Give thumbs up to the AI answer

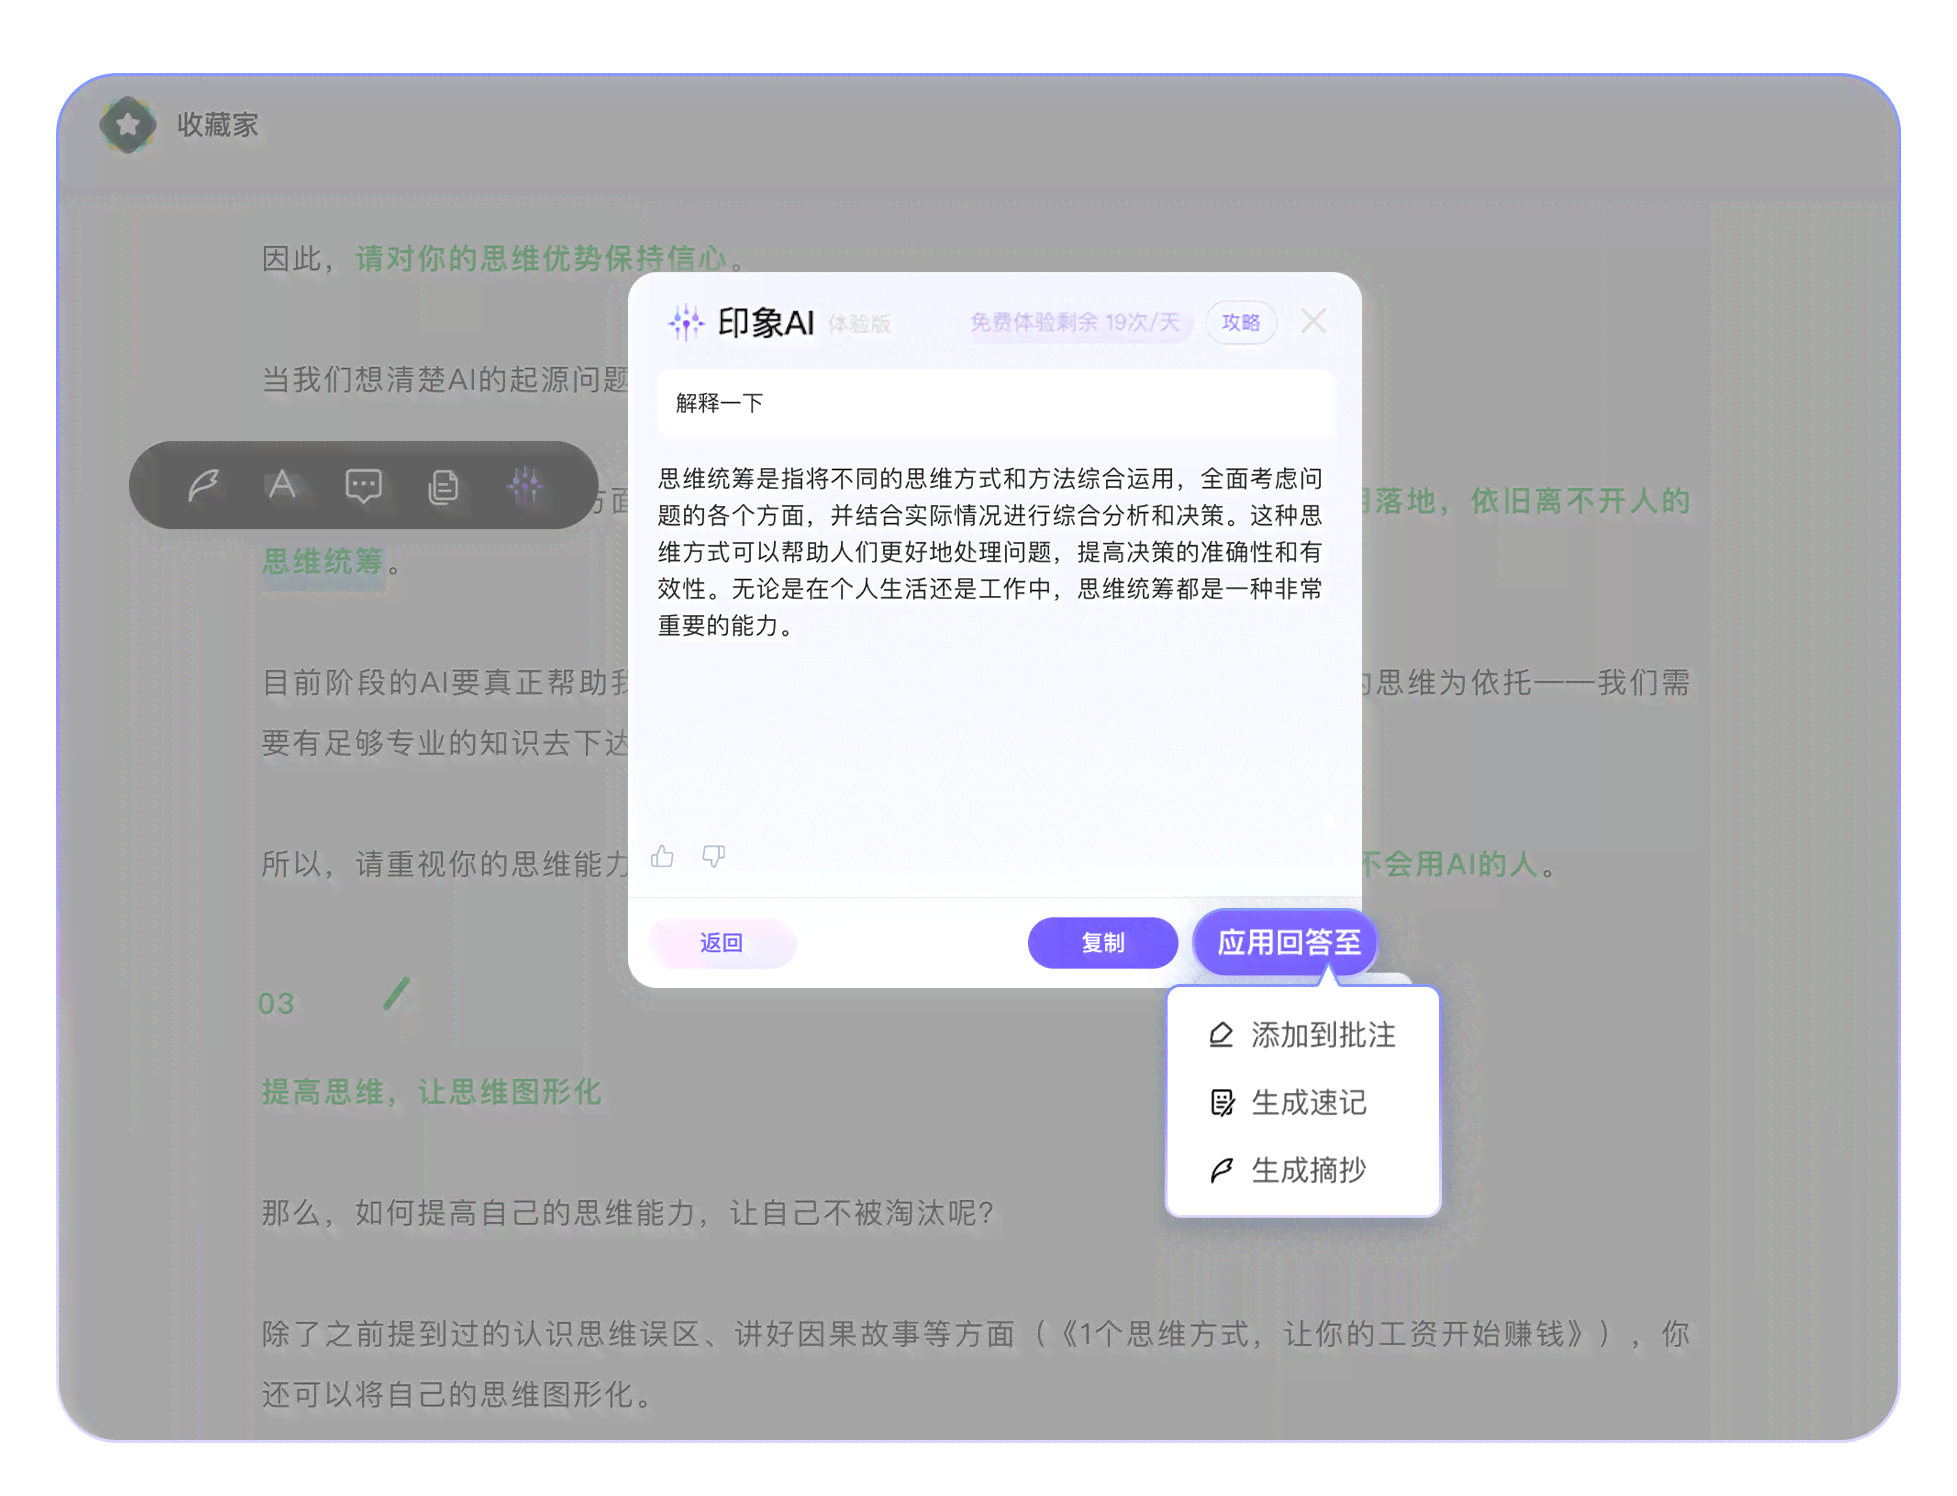(662, 856)
